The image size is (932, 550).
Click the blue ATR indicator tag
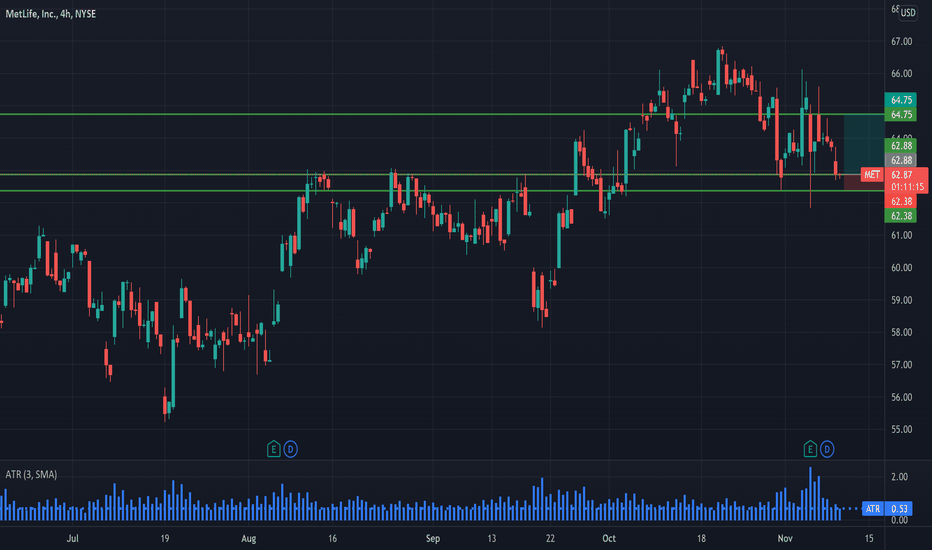(x=873, y=508)
